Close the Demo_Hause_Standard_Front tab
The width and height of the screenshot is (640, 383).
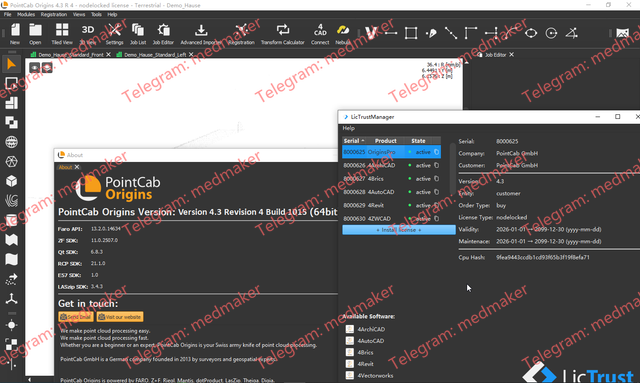click(108, 55)
